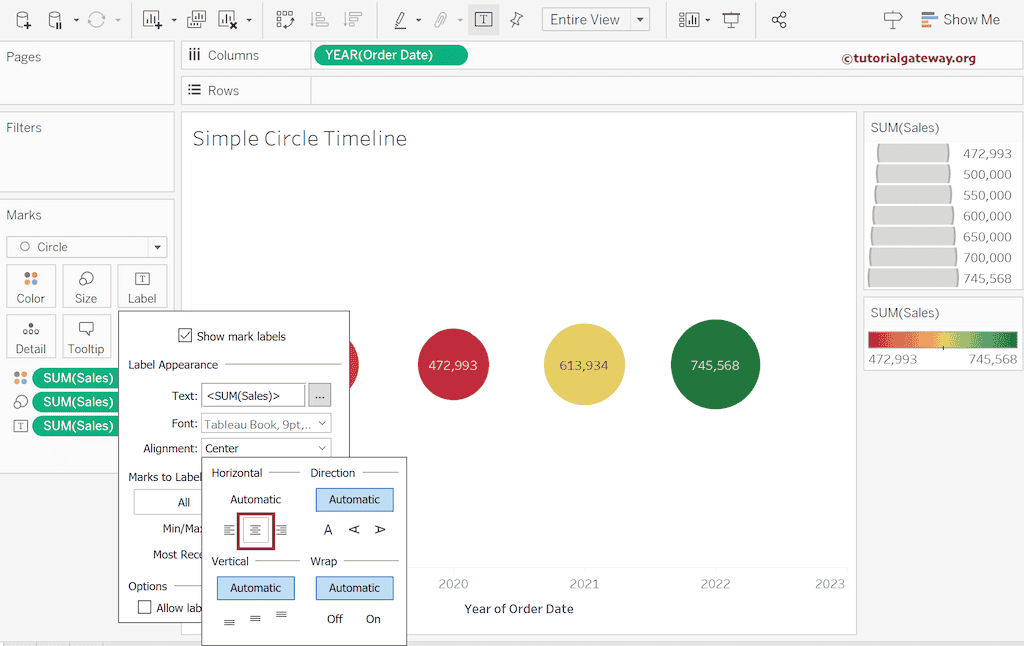This screenshot has height=646, width=1024.
Task: Click the Tooltip card in Marks
Action: [86, 336]
